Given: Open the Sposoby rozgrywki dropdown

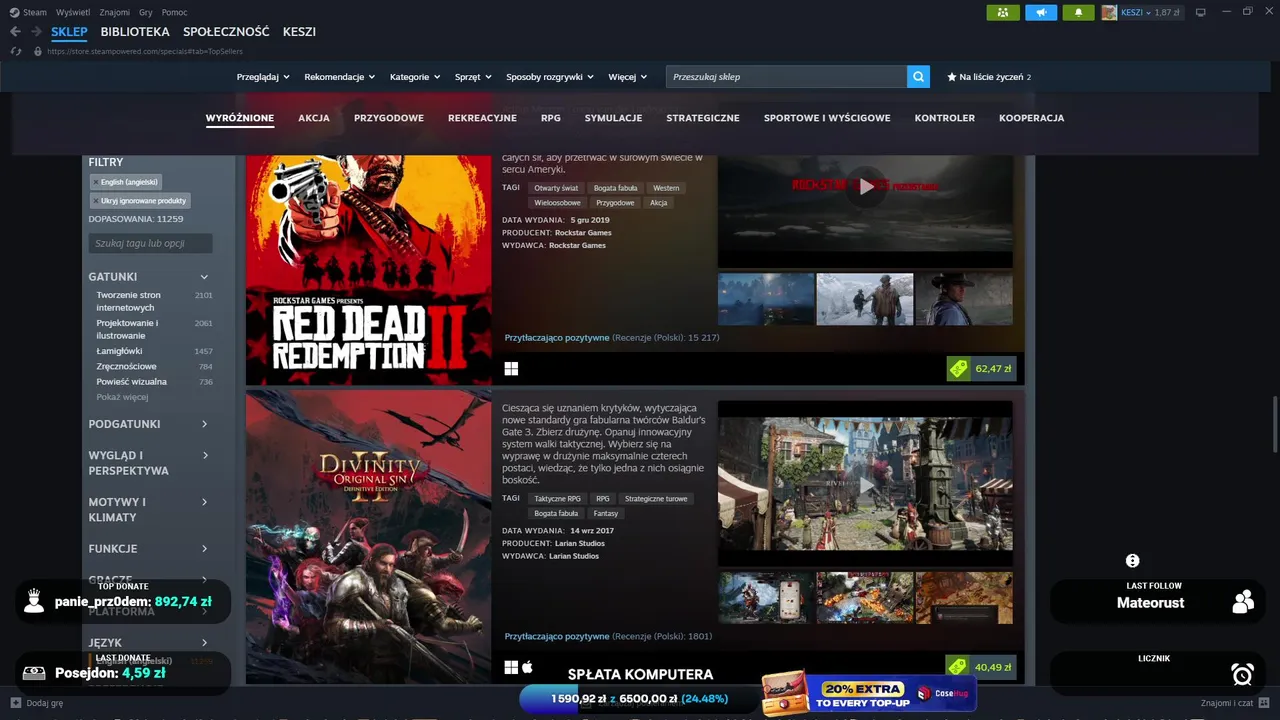Looking at the screenshot, I should tap(550, 77).
